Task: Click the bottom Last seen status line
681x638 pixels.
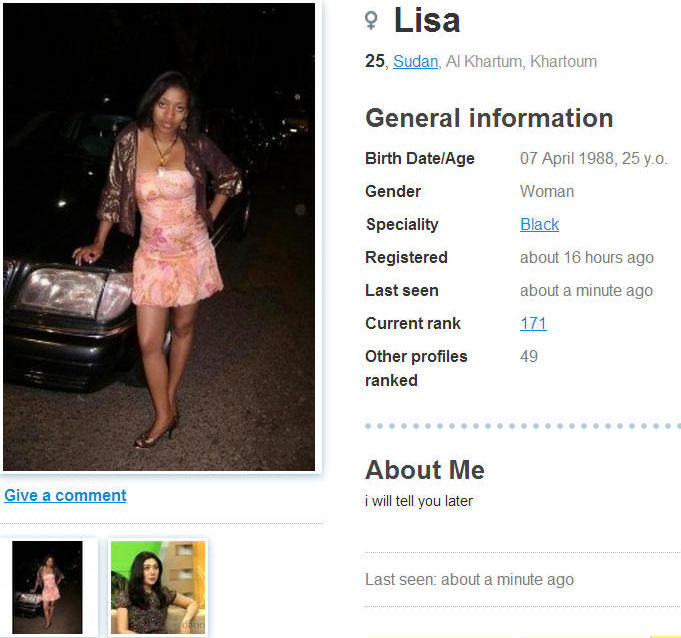Action: pyautogui.click(x=469, y=579)
